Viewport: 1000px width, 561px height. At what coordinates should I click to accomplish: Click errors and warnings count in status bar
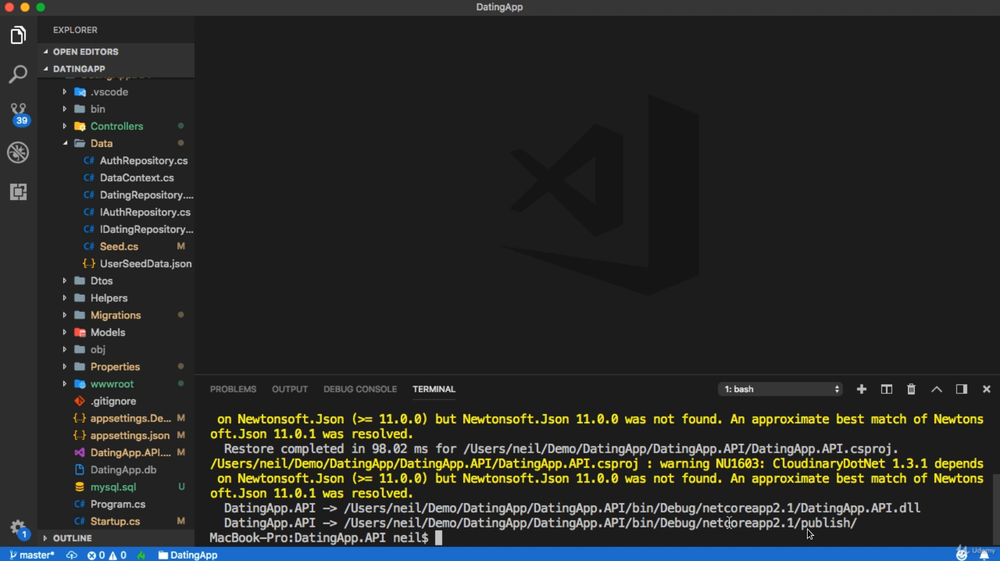tap(107, 555)
